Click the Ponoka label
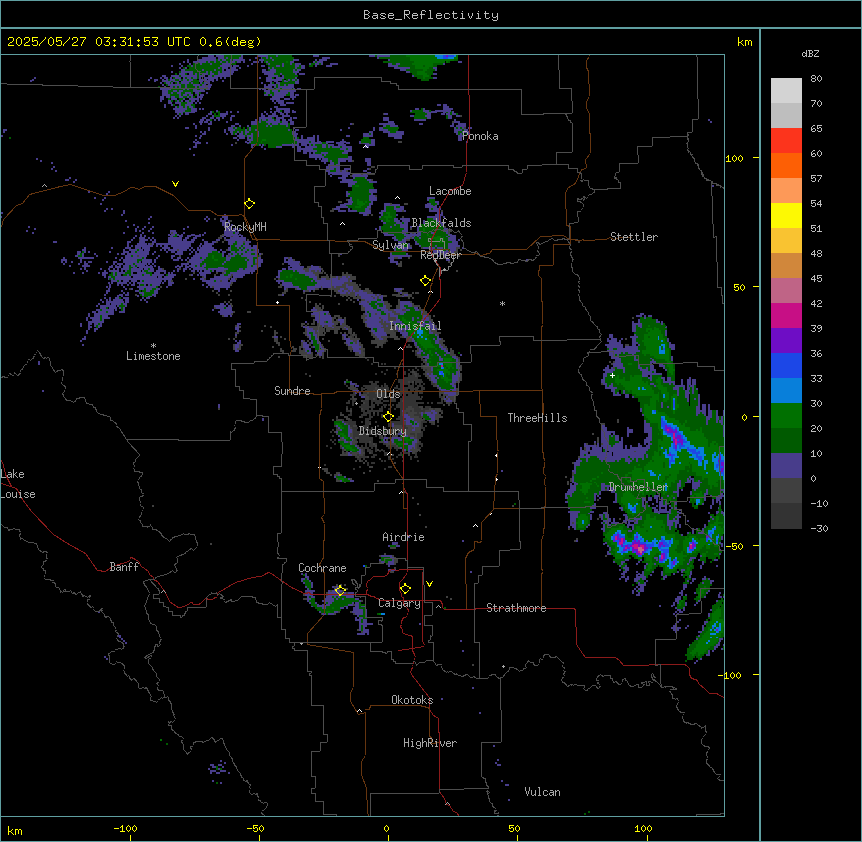Screen dimensions: 862x842 coord(480,136)
